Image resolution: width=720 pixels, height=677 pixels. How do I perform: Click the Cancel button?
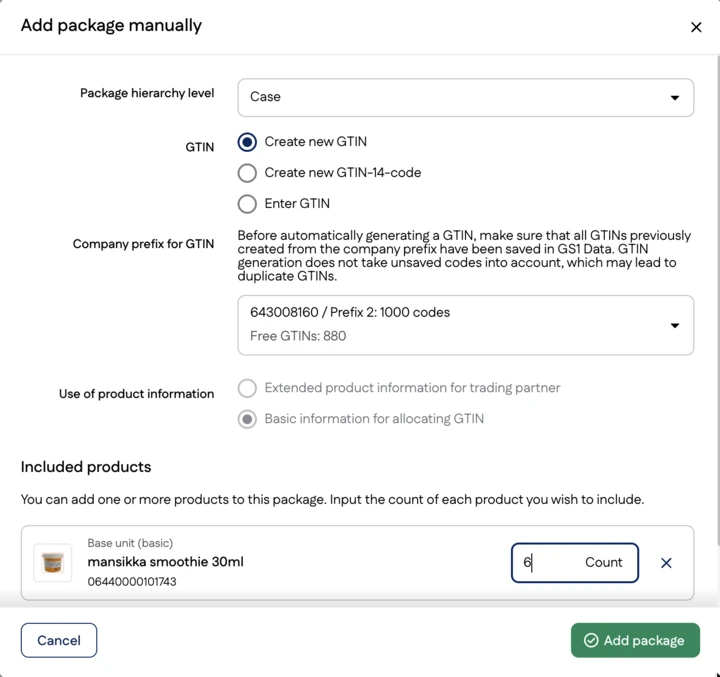pyautogui.click(x=59, y=640)
